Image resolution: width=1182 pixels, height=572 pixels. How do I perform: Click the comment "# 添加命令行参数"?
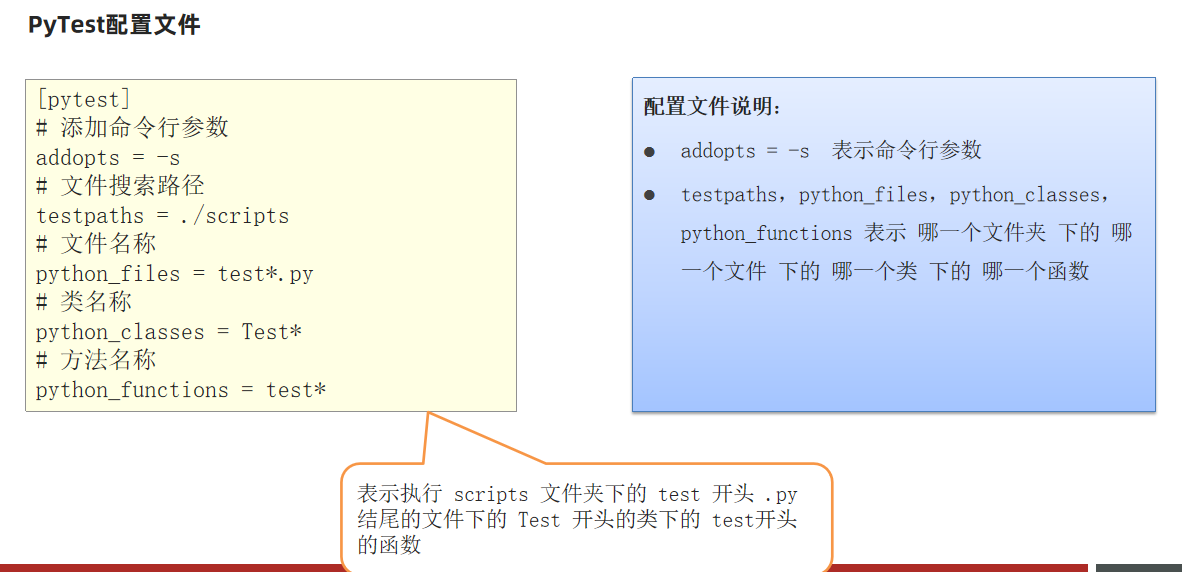click(132, 128)
